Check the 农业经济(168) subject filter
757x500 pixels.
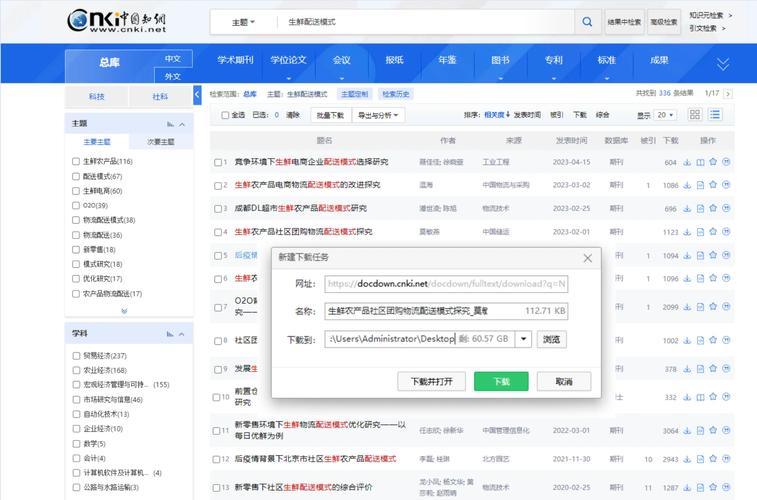pos(76,370)
